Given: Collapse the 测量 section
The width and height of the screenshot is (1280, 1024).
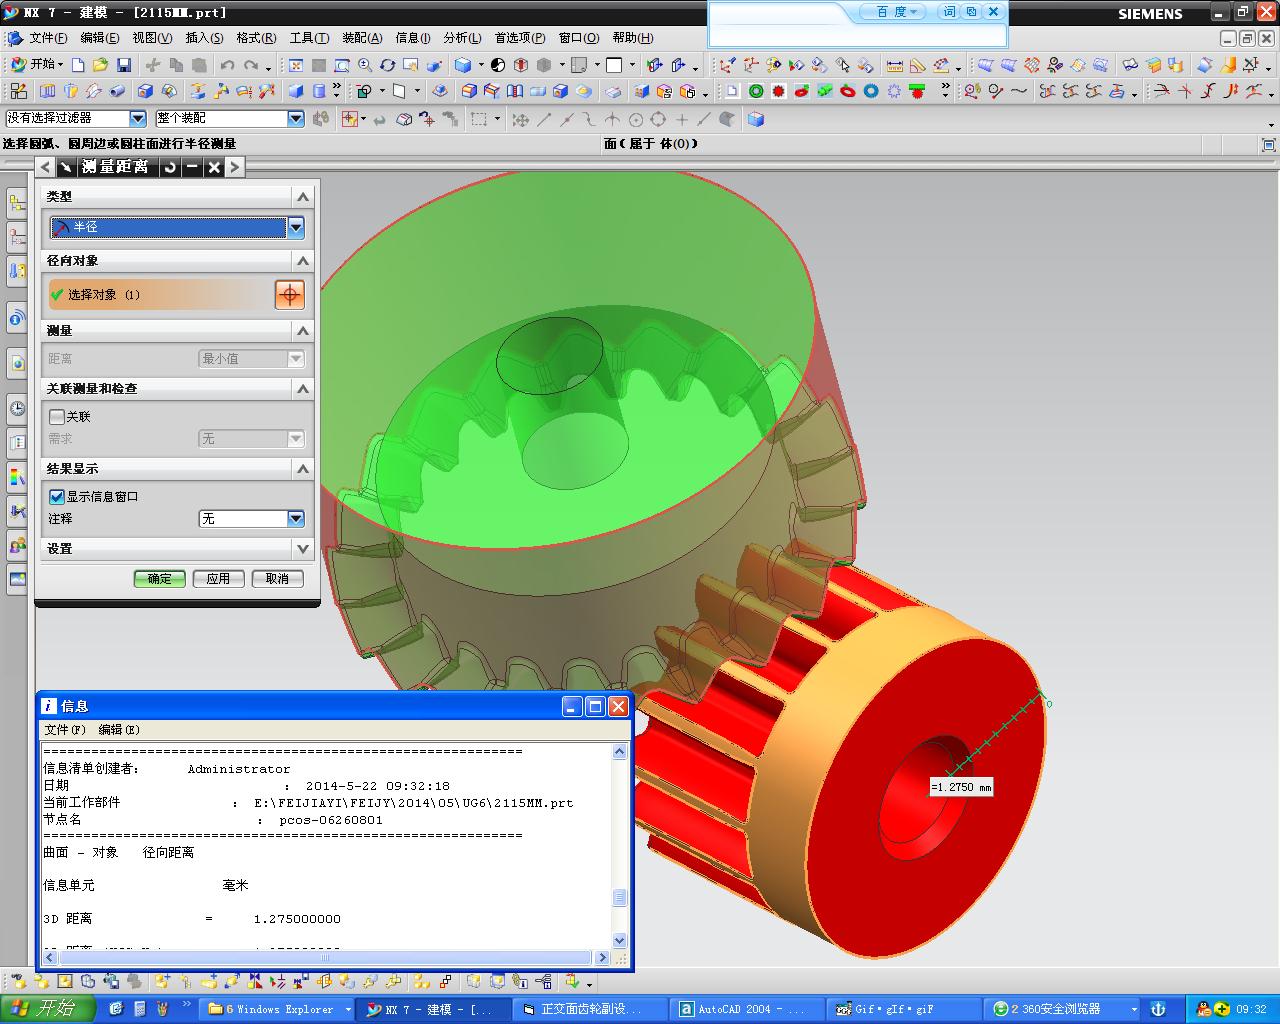Looking at the screenshot, I should [x=303, y=330].
